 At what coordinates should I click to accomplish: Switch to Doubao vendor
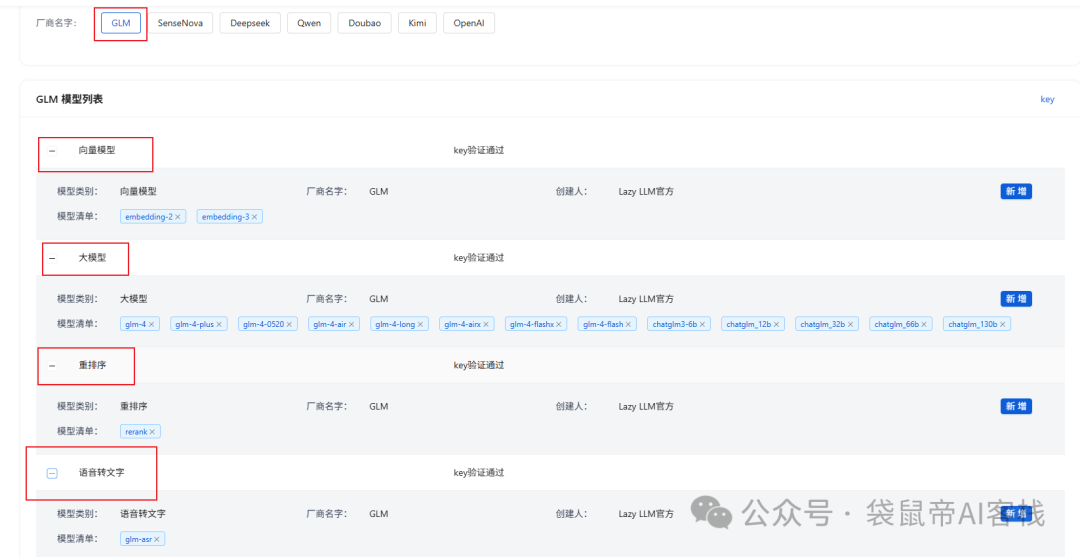pos(364,23)
